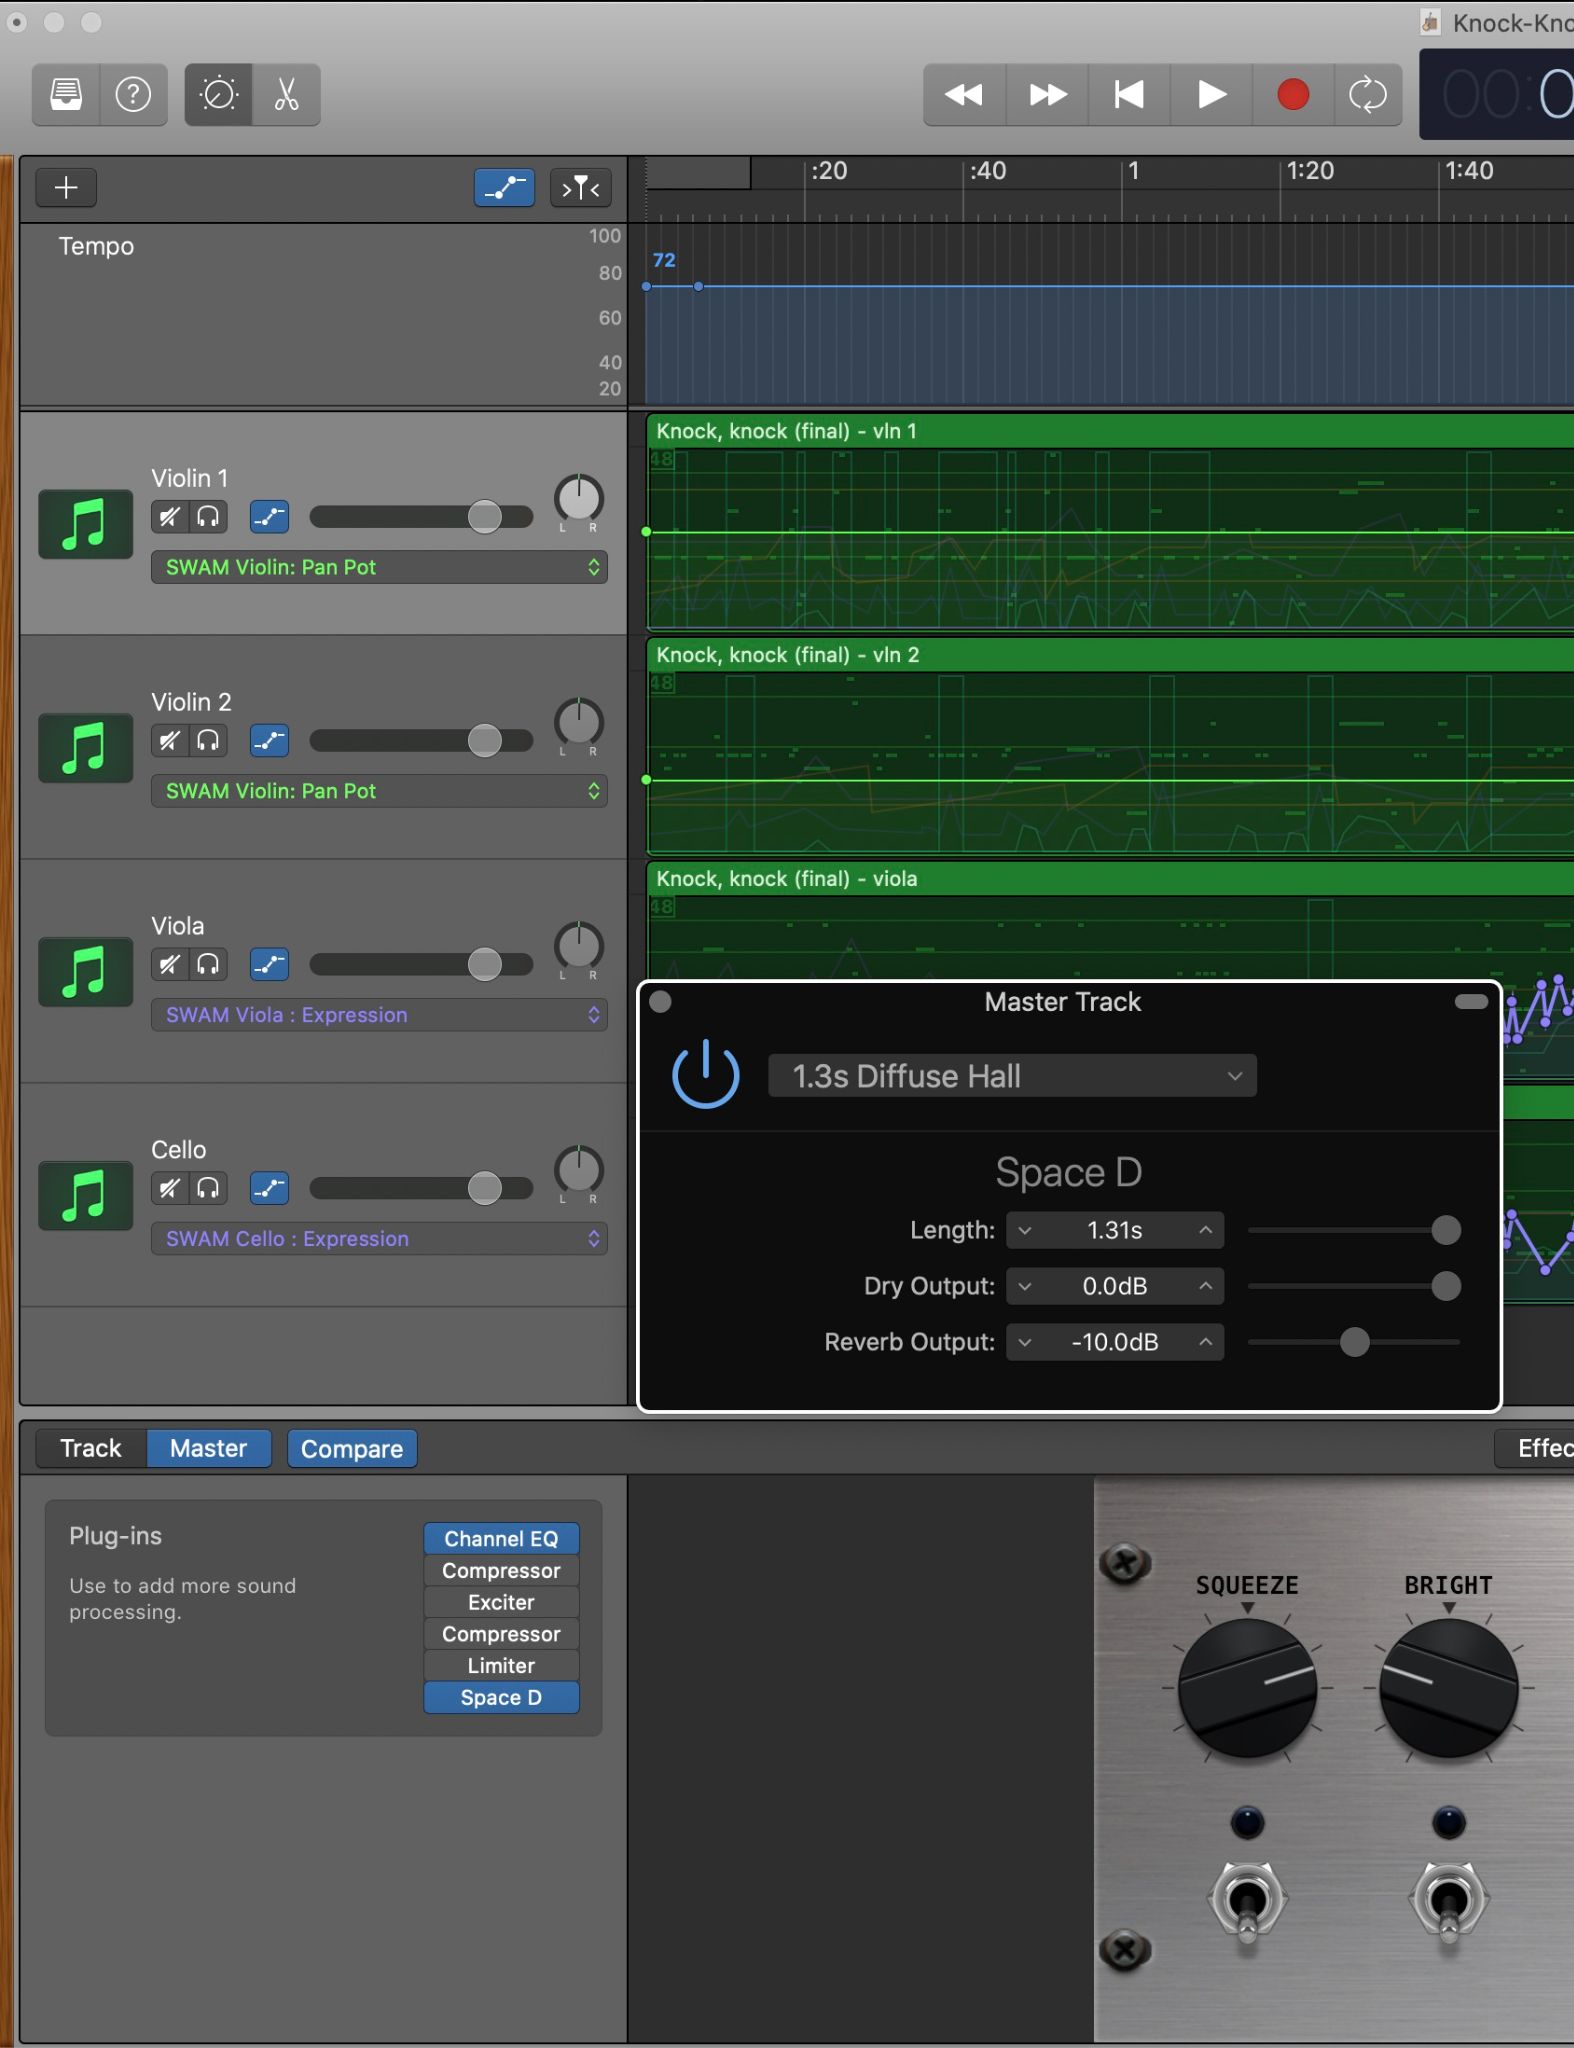Solo the Cello track with headphones
Screen dimensions: 1574x2048
pos(208,1188)
